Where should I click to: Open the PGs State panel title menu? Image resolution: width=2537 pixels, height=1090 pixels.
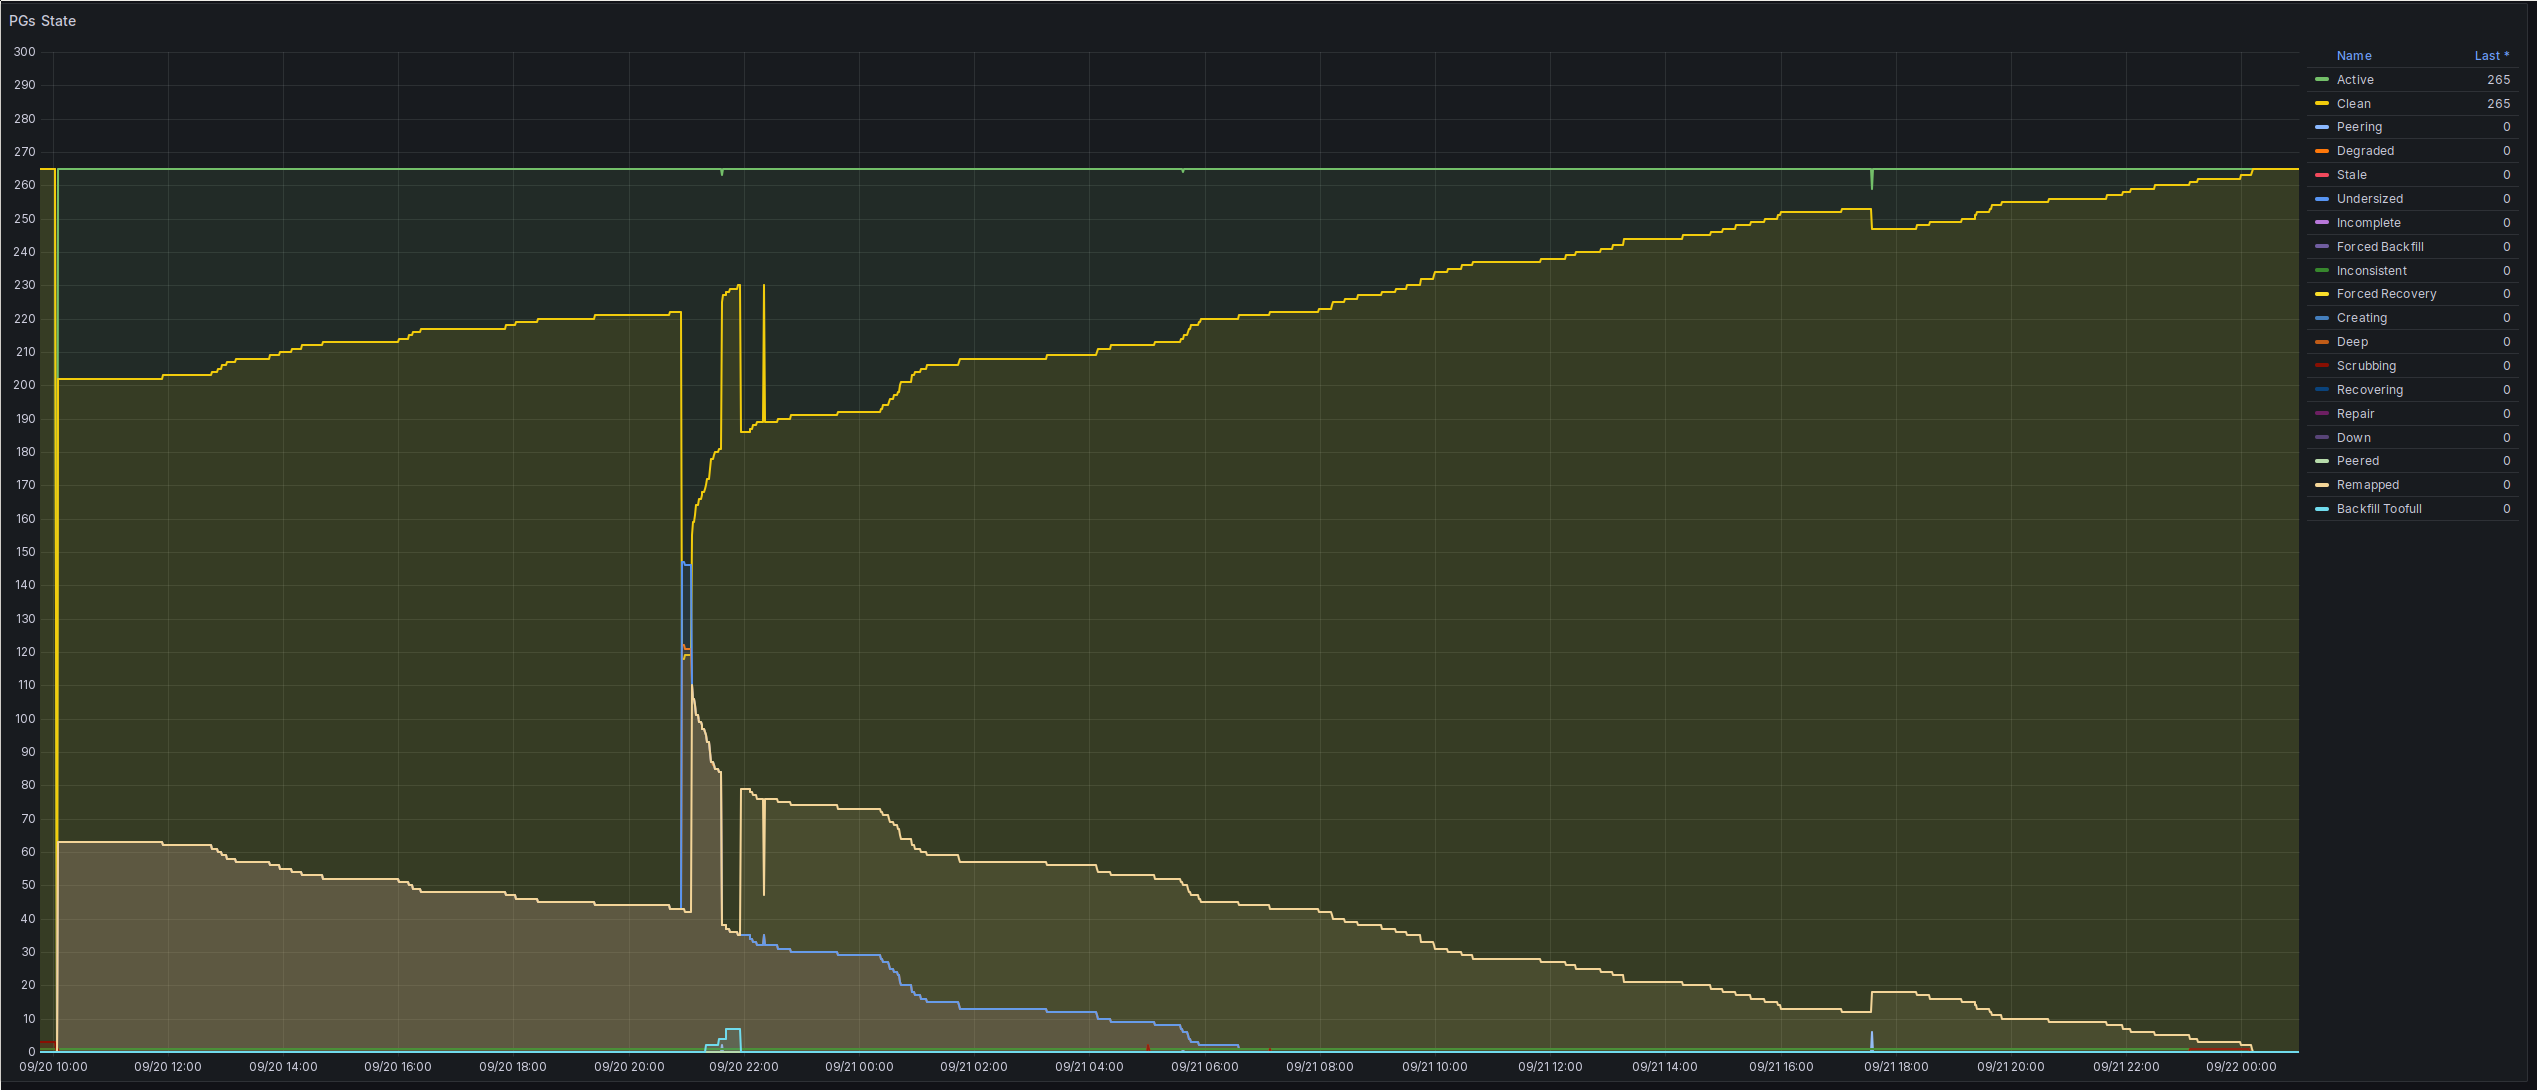pos(42,21)
